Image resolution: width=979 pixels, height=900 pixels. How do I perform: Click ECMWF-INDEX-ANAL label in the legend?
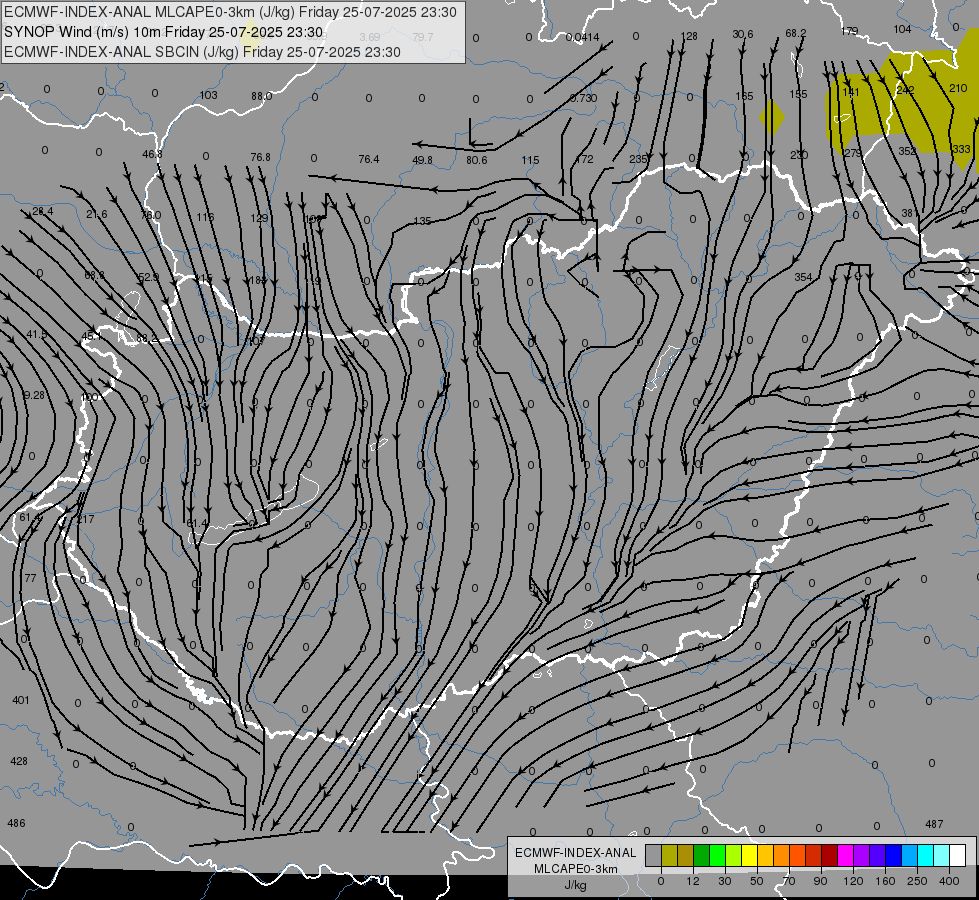click(576, 853)
